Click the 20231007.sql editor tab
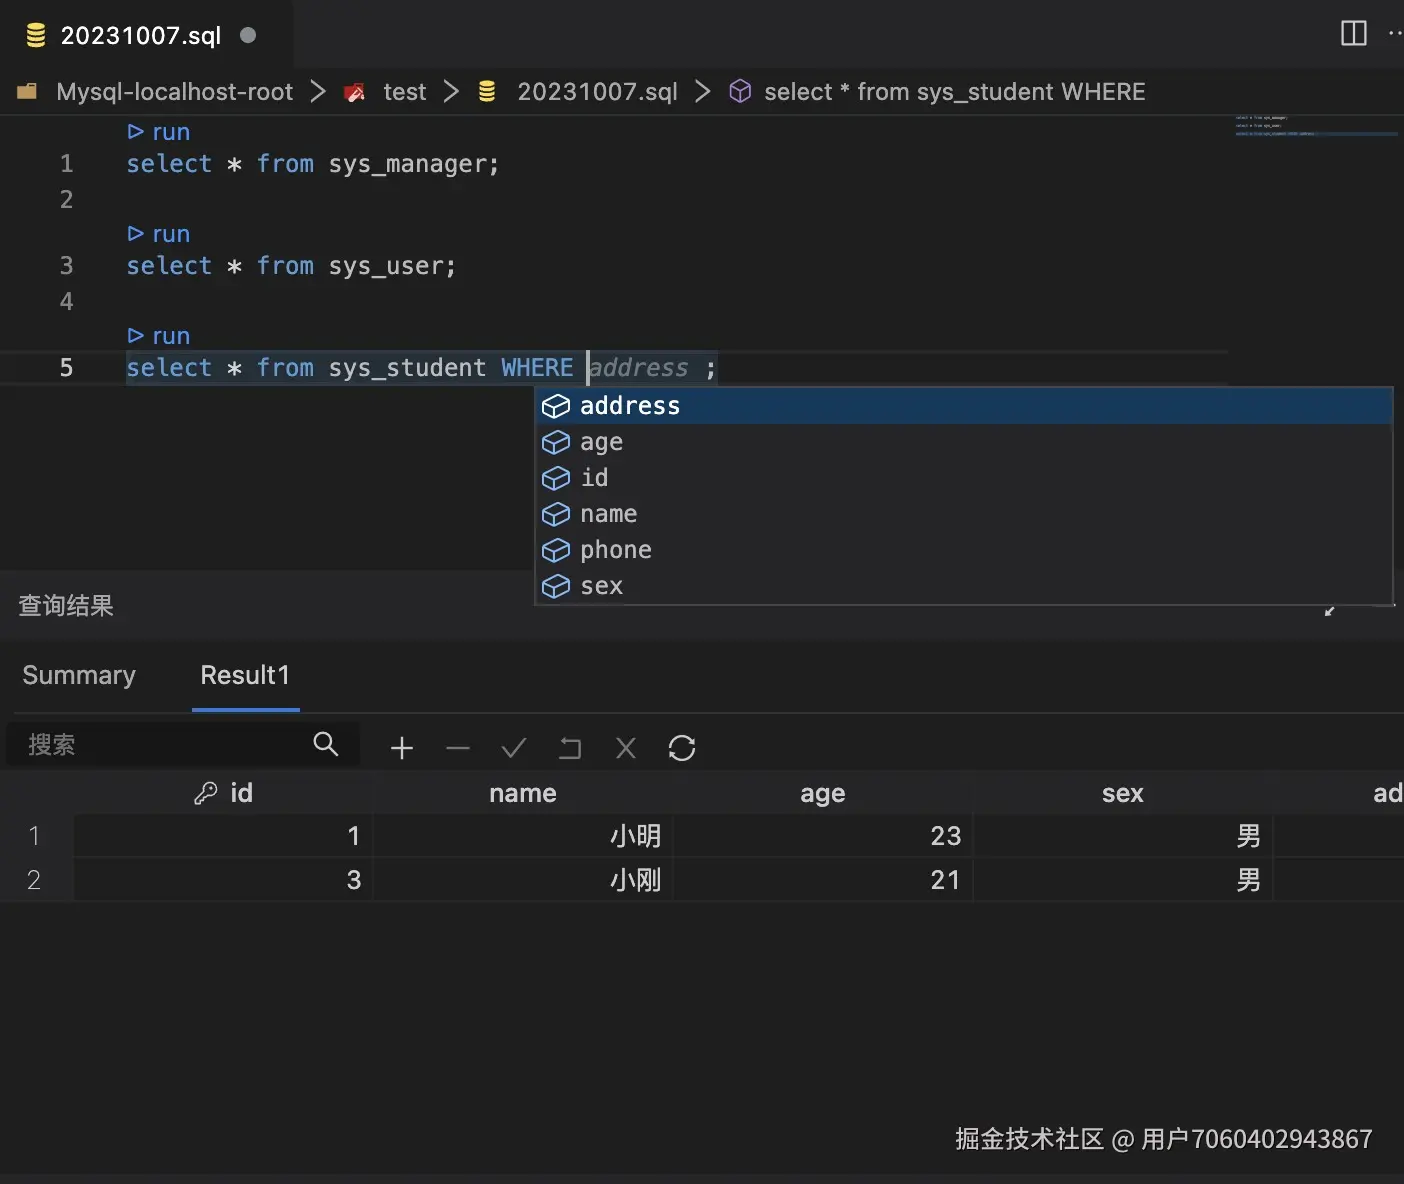 coord(140,36)
